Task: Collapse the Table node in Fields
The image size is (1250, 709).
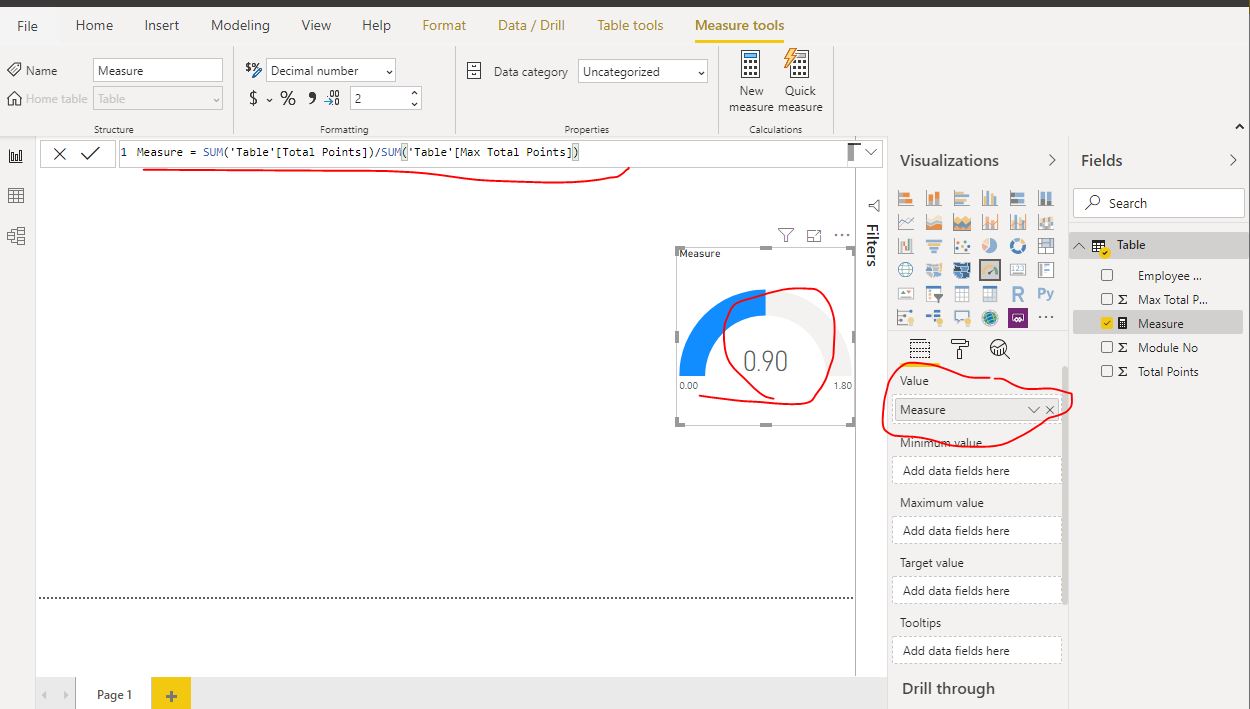Action: point(1080,245)
